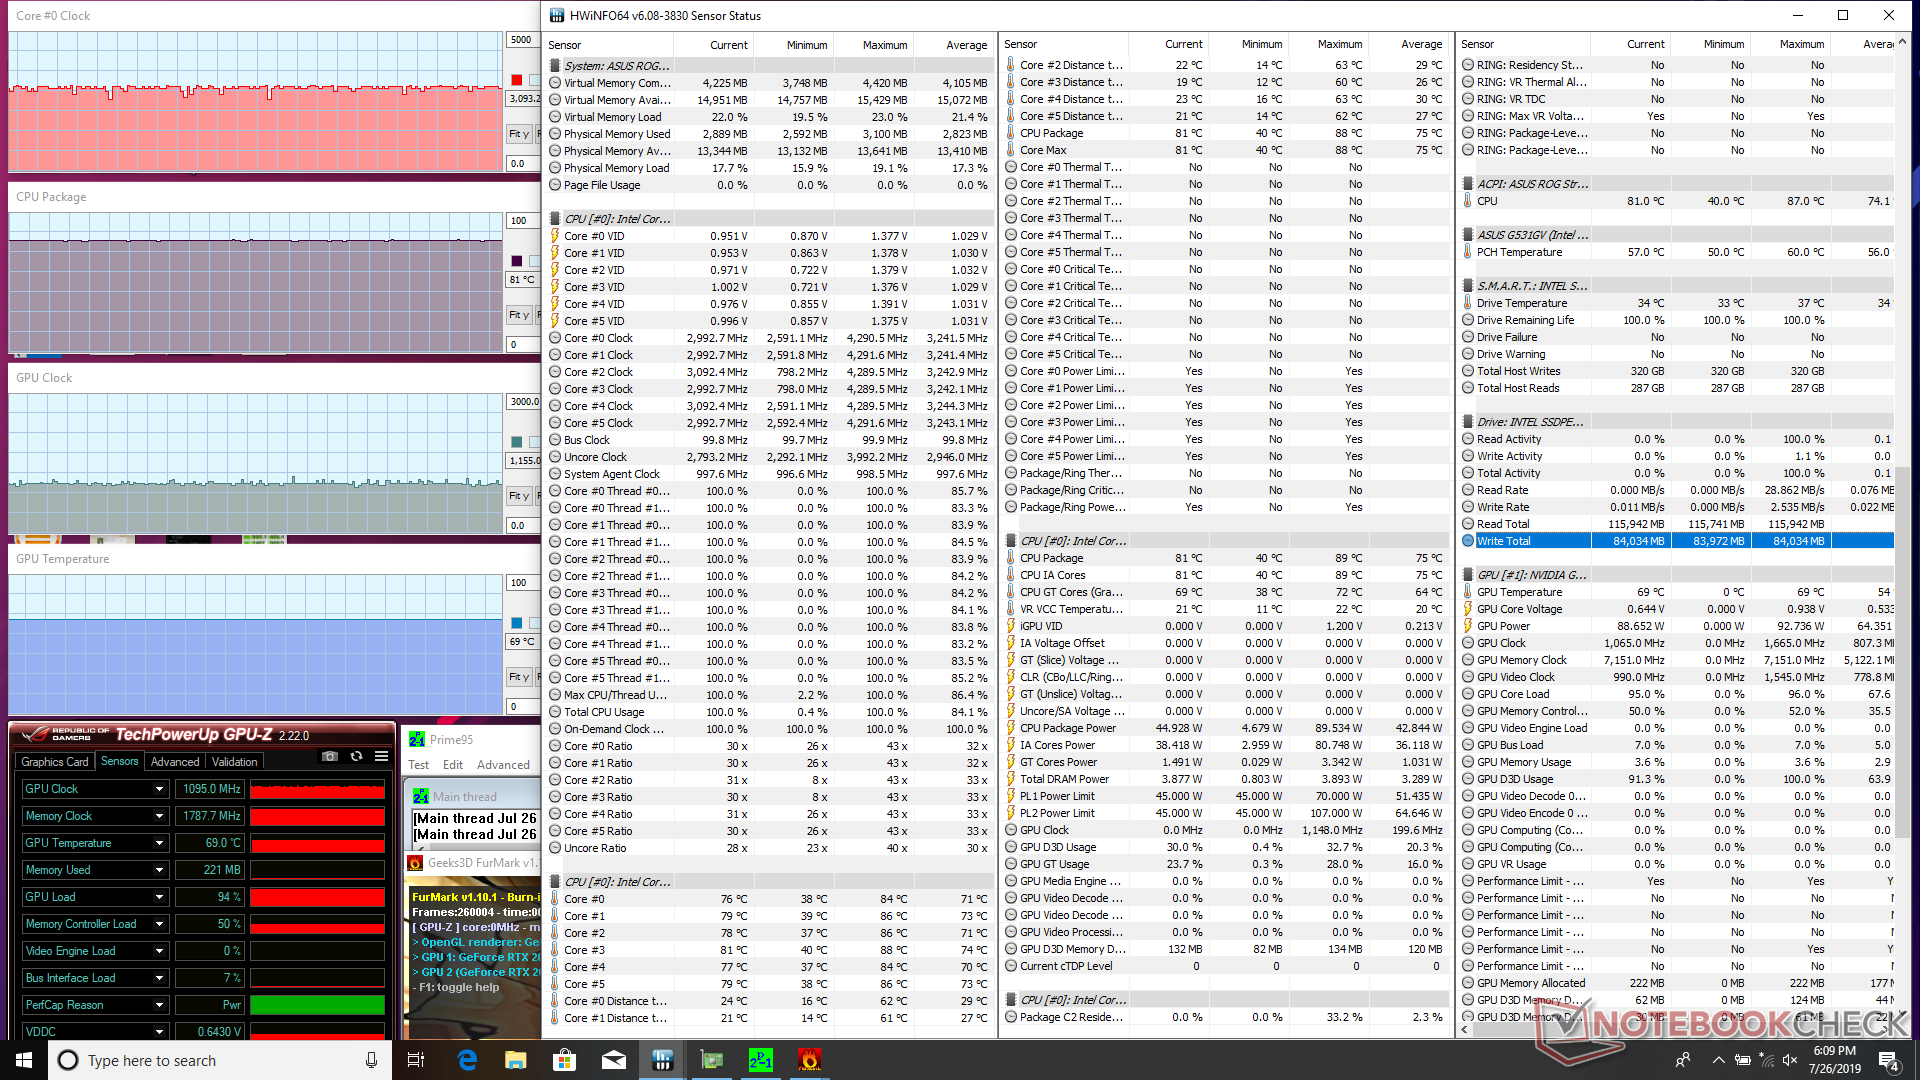Click the System ASUS ROG group icon

555,66
